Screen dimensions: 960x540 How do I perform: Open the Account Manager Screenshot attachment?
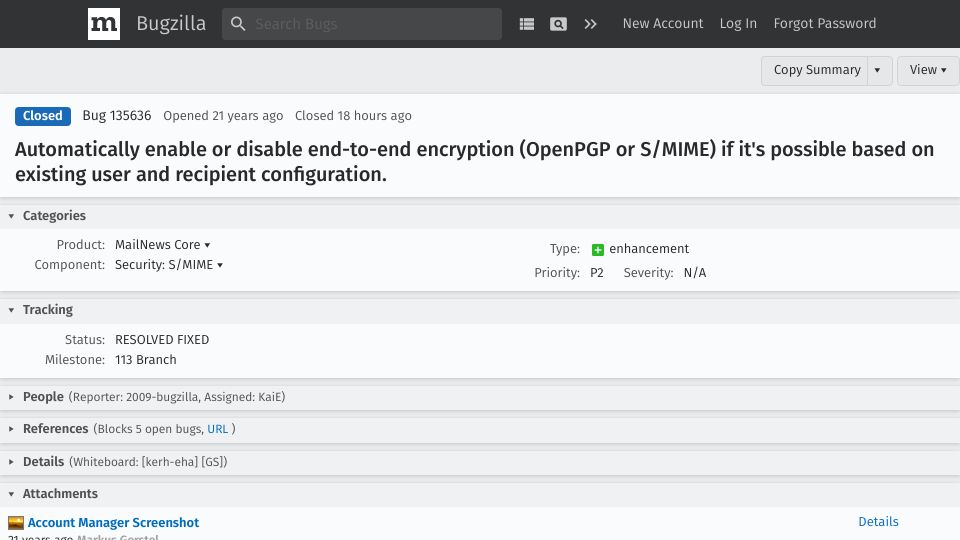coord(113,522)
